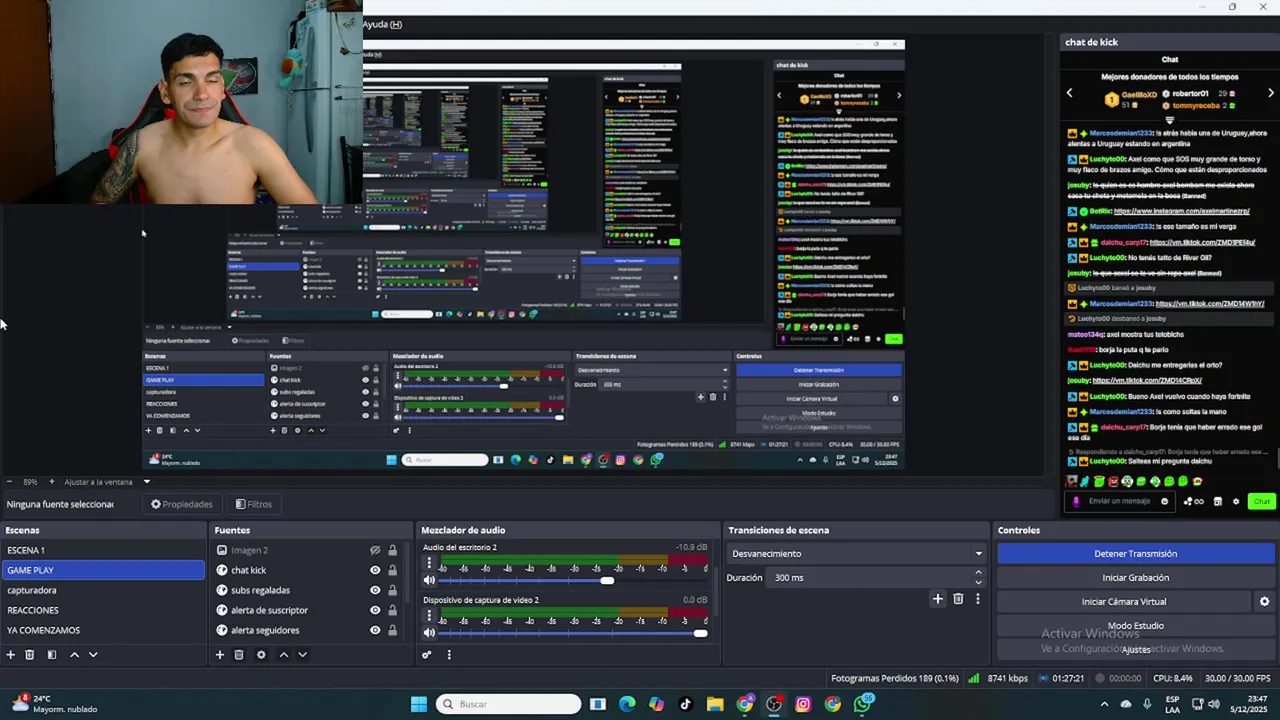Select the YA COMENZAMOS scene
This screenshot has width=1280, height=720.
click(x=103, y=630)
